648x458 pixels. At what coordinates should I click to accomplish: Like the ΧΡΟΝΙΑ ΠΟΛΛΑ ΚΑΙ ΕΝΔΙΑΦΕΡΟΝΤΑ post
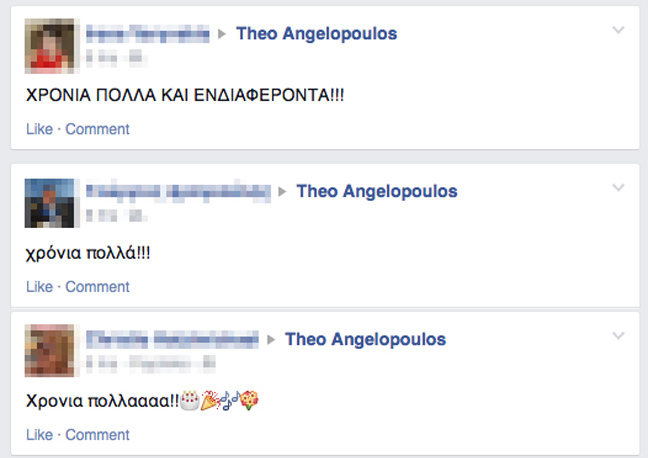click(40, 129)
